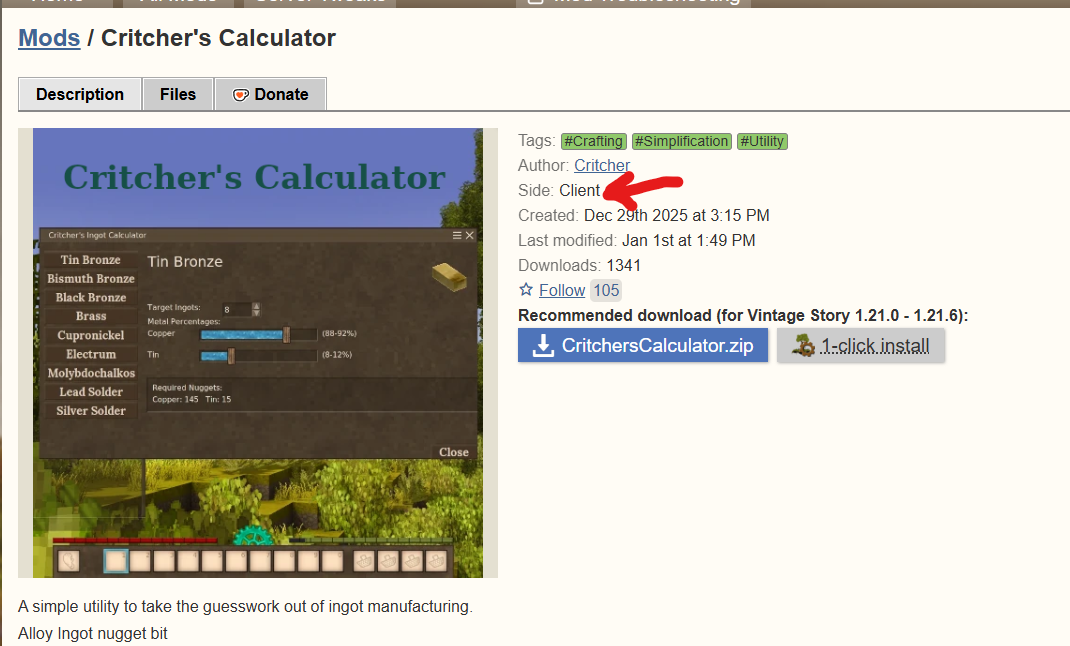1070x646 pixels.
Task: Open the Files tab
Action: point(178,95)
